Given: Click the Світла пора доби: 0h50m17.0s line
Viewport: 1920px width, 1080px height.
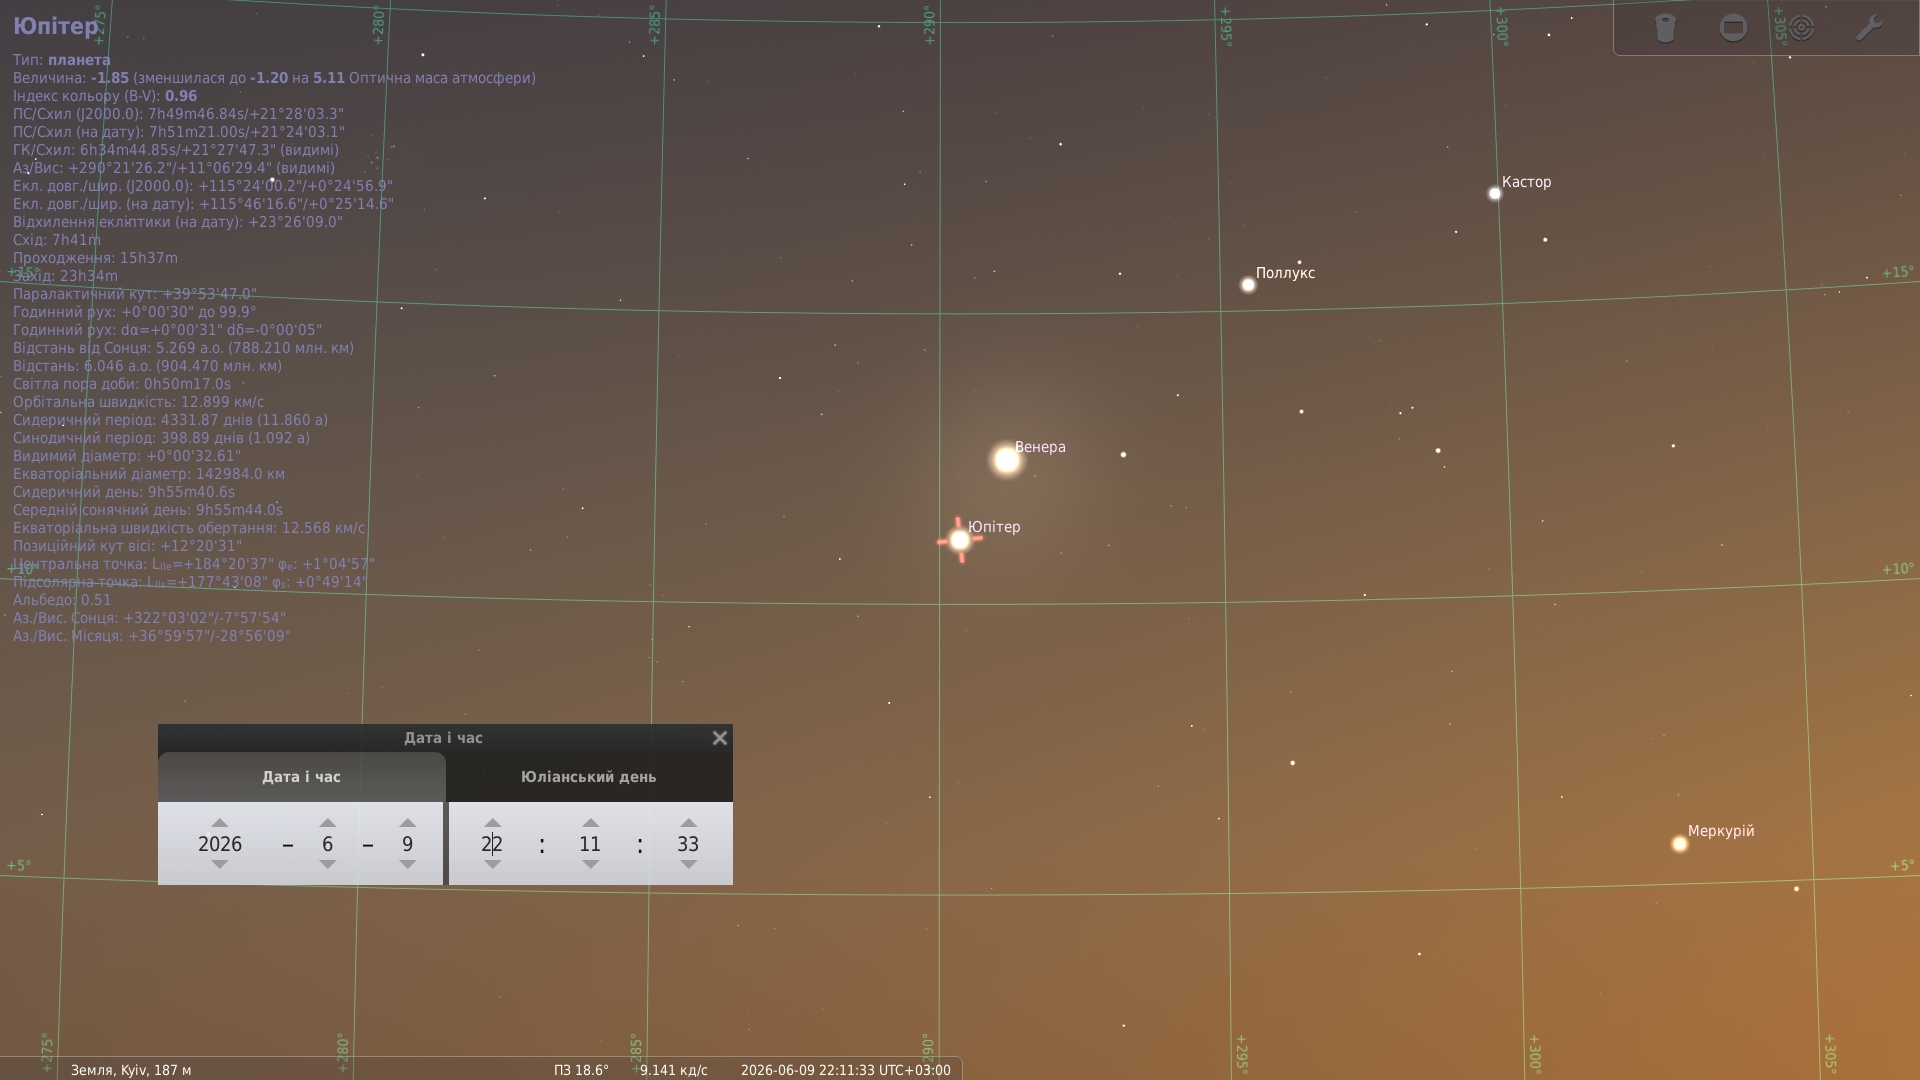Looking at the screenshot, I should (x=122, y=384).
